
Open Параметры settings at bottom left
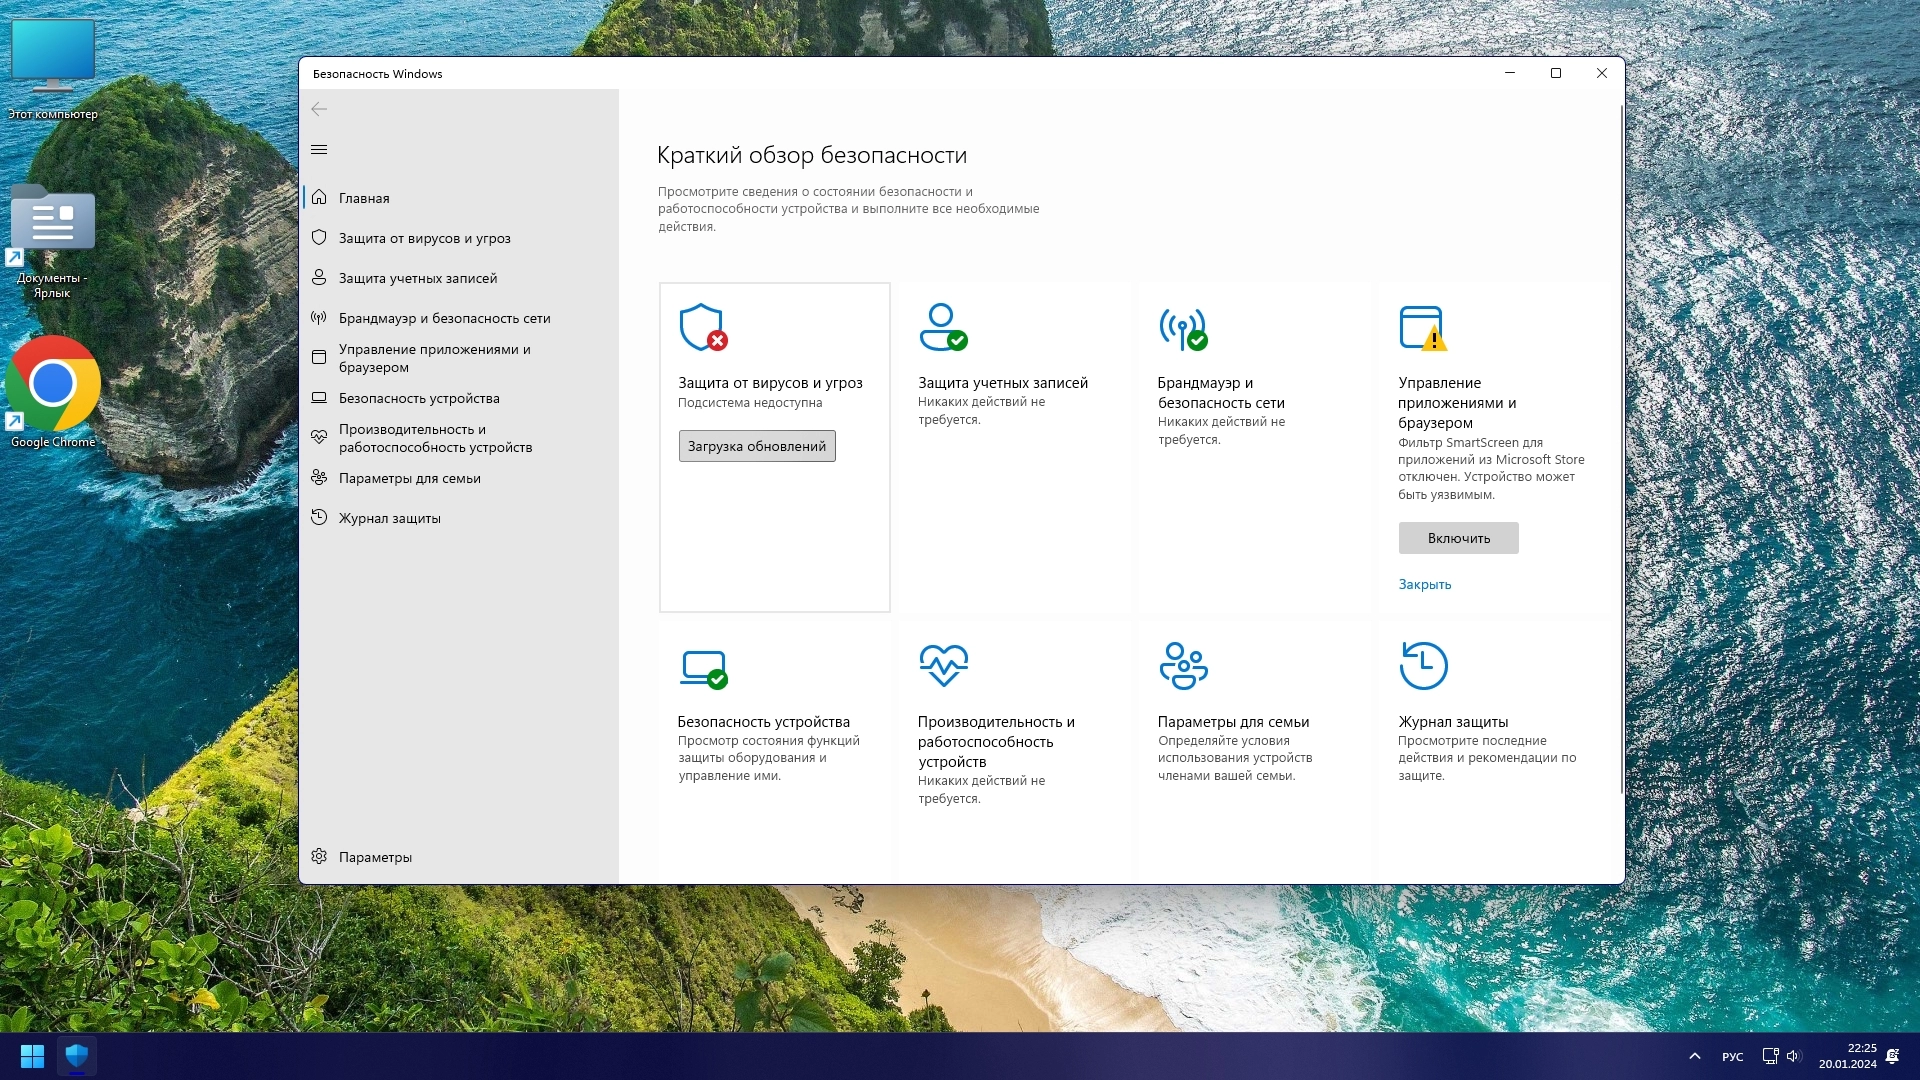[376, 857]
